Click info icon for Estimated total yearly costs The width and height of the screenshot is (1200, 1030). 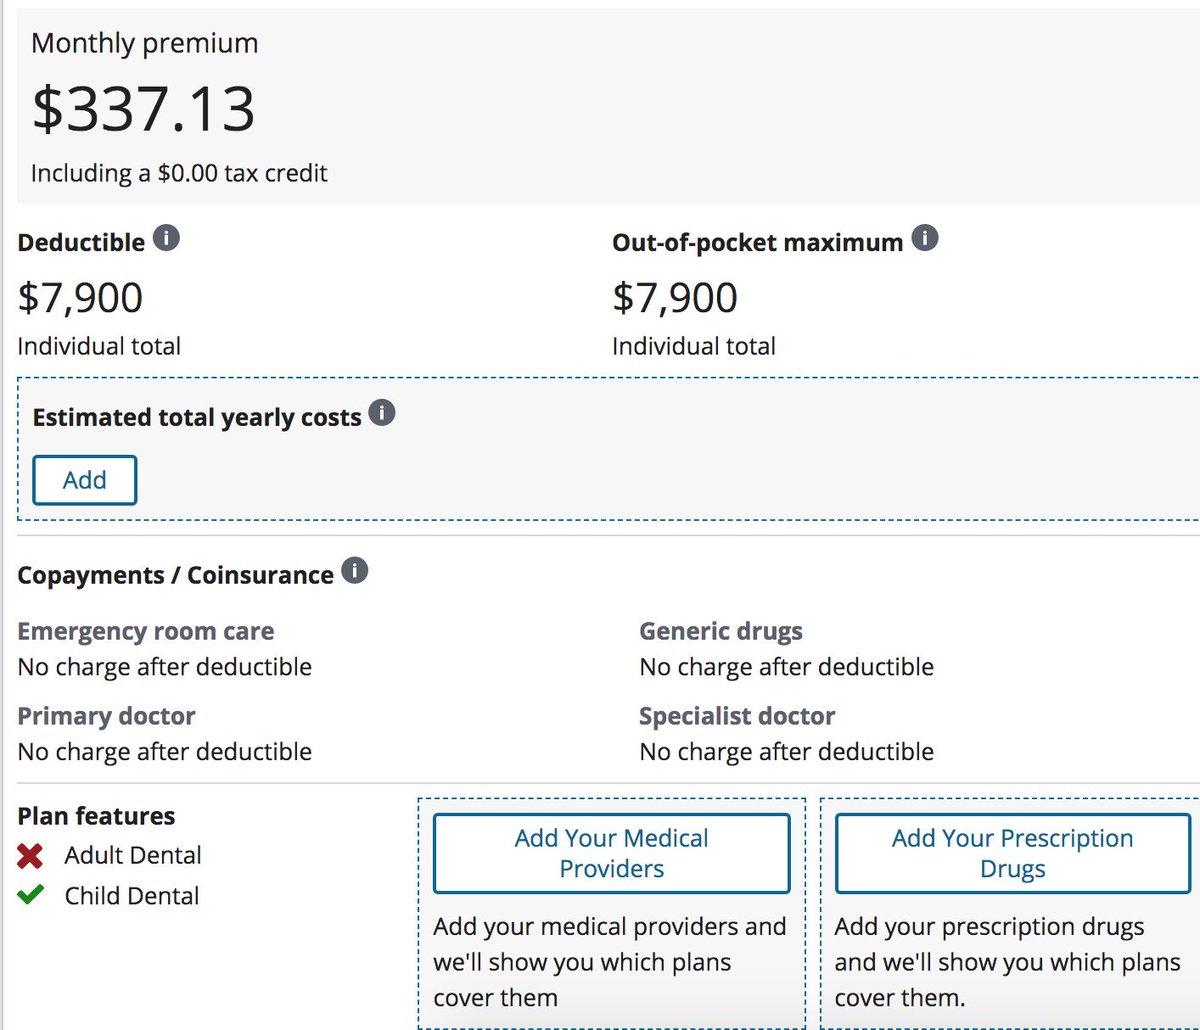382,414
